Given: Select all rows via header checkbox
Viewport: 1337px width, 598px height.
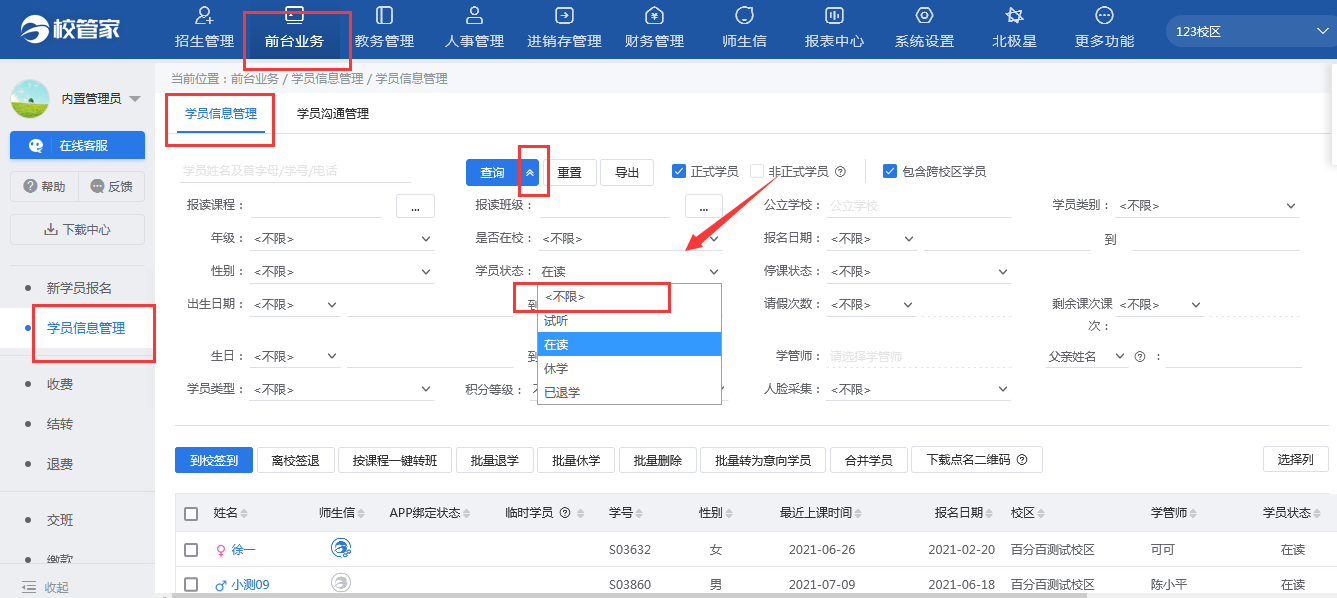Looking at the screenshot, I should (191, 513).
